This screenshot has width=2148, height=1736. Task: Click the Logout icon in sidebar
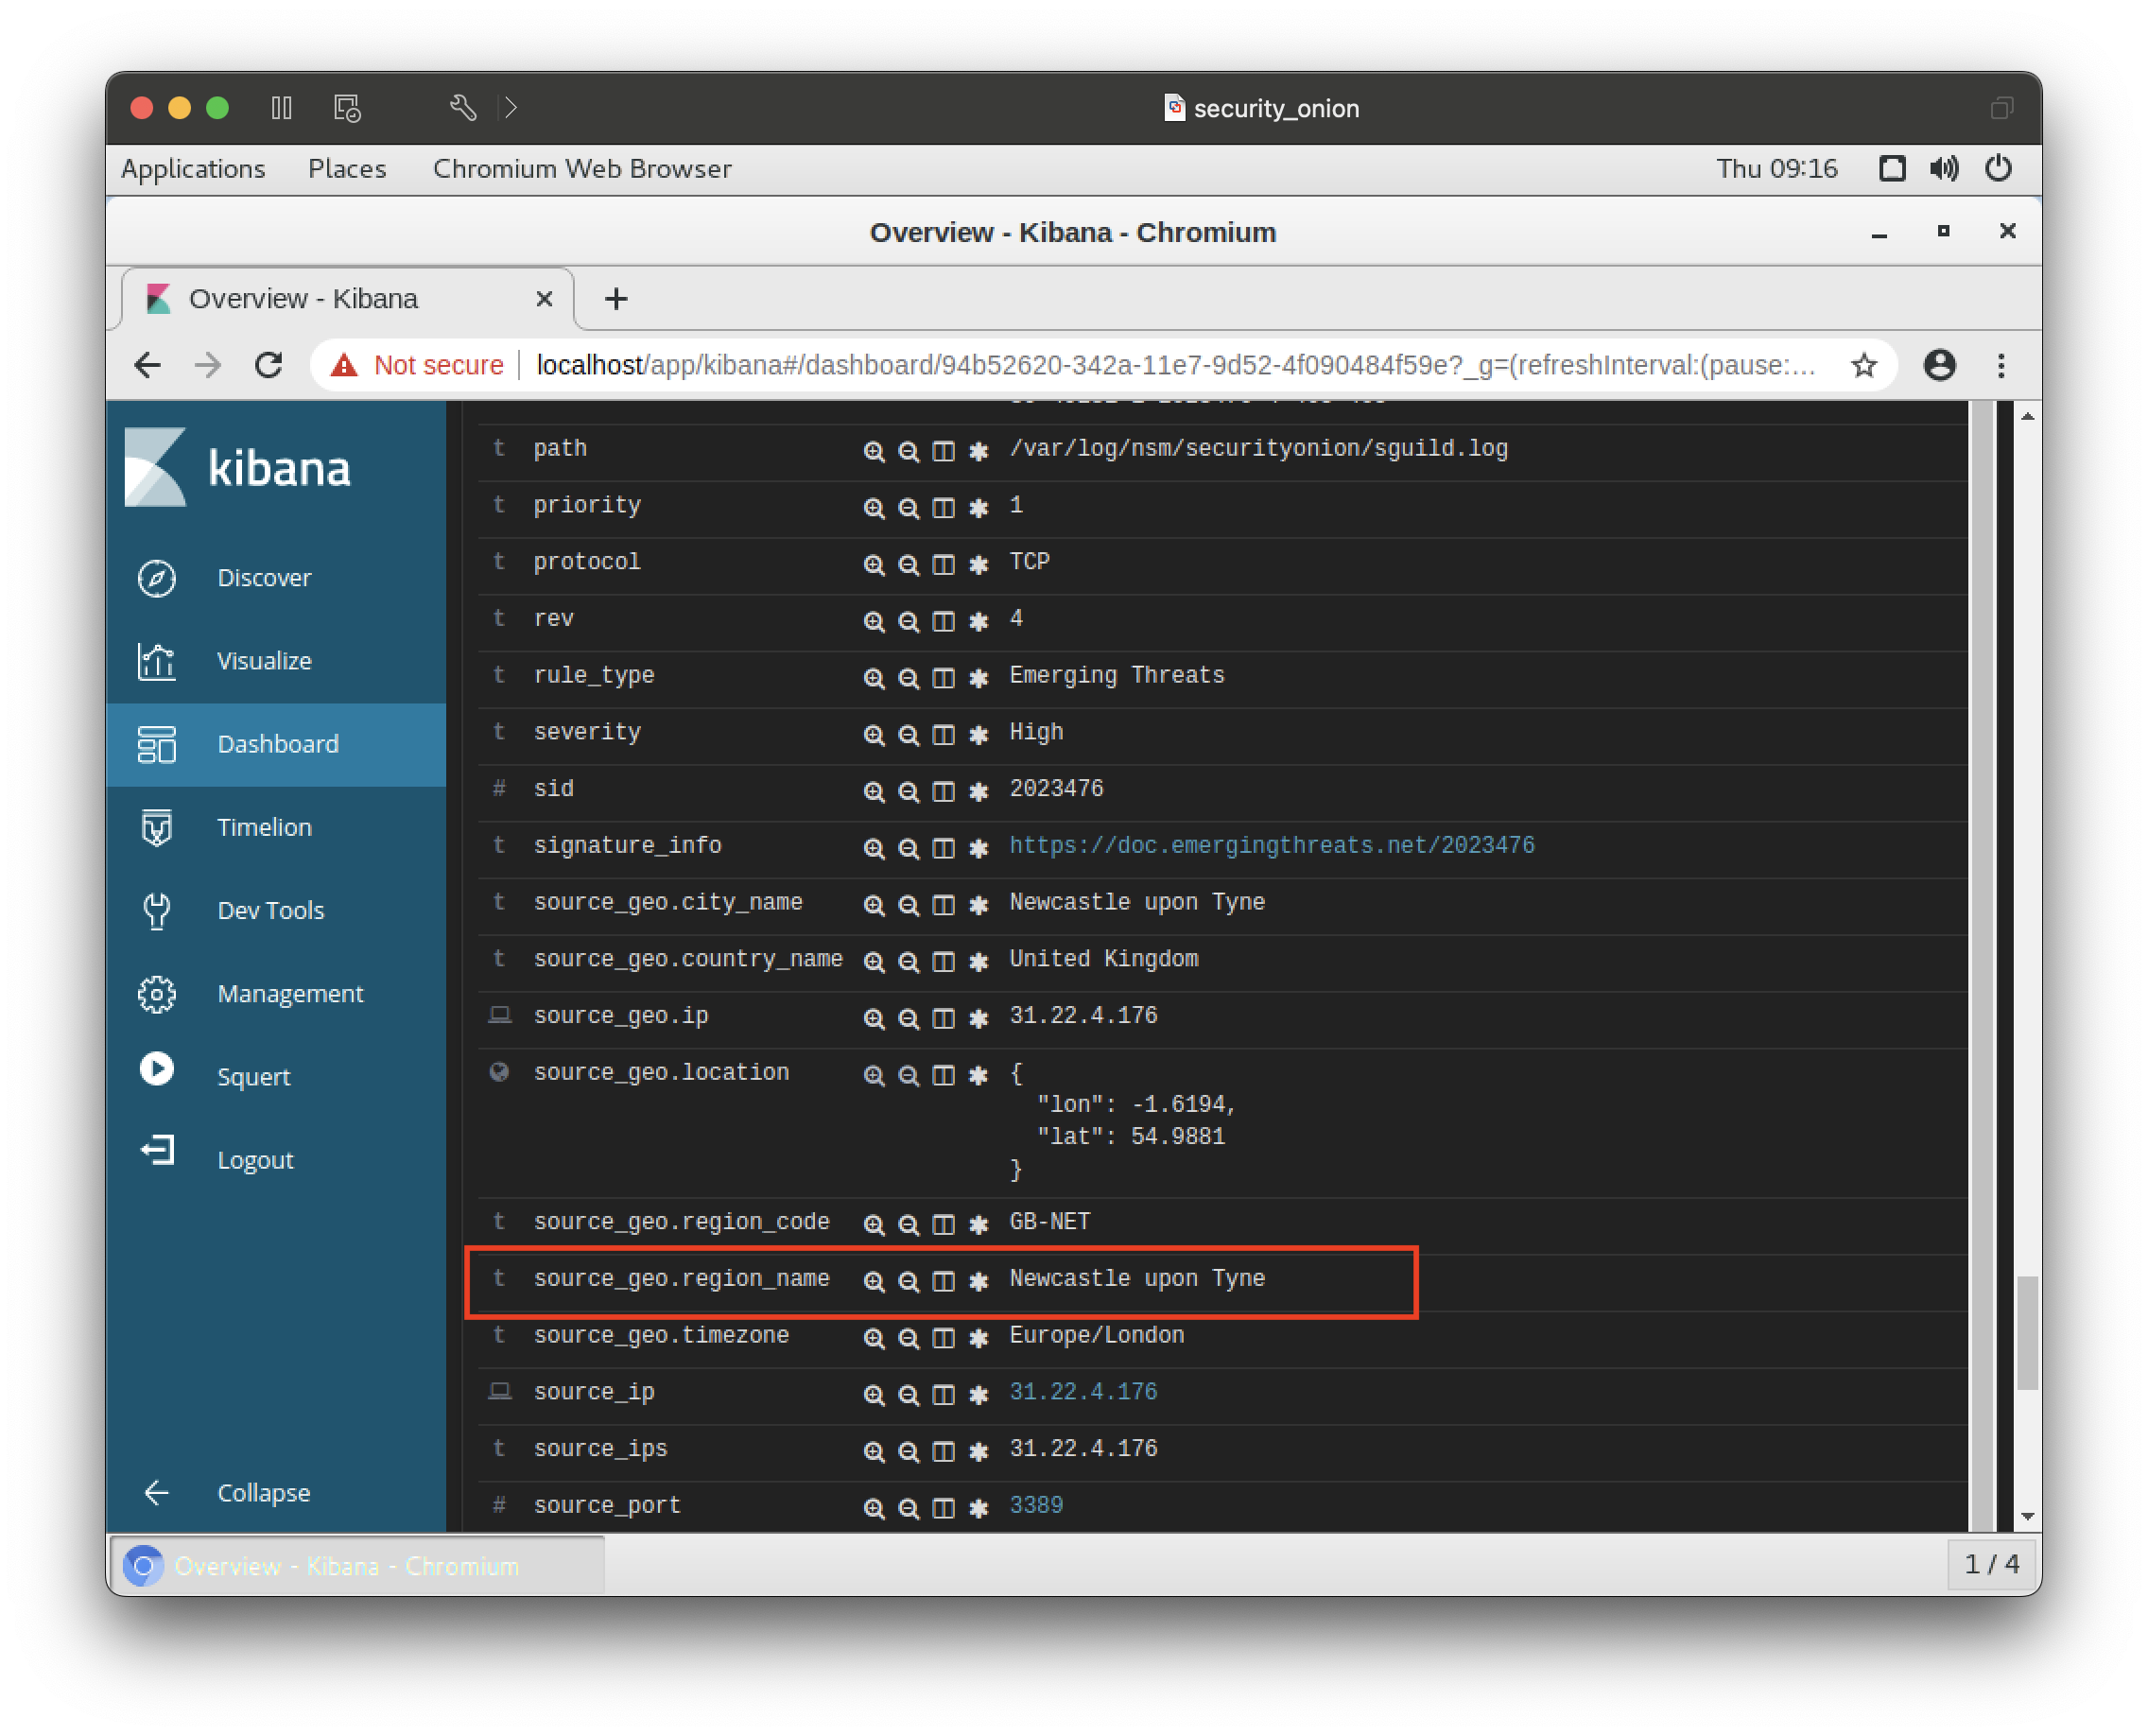pos(156,1151)
